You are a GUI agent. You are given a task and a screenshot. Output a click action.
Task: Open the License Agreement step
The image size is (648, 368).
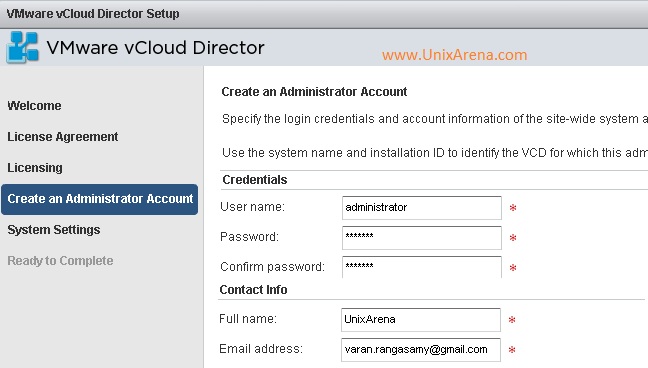point(63,137)
